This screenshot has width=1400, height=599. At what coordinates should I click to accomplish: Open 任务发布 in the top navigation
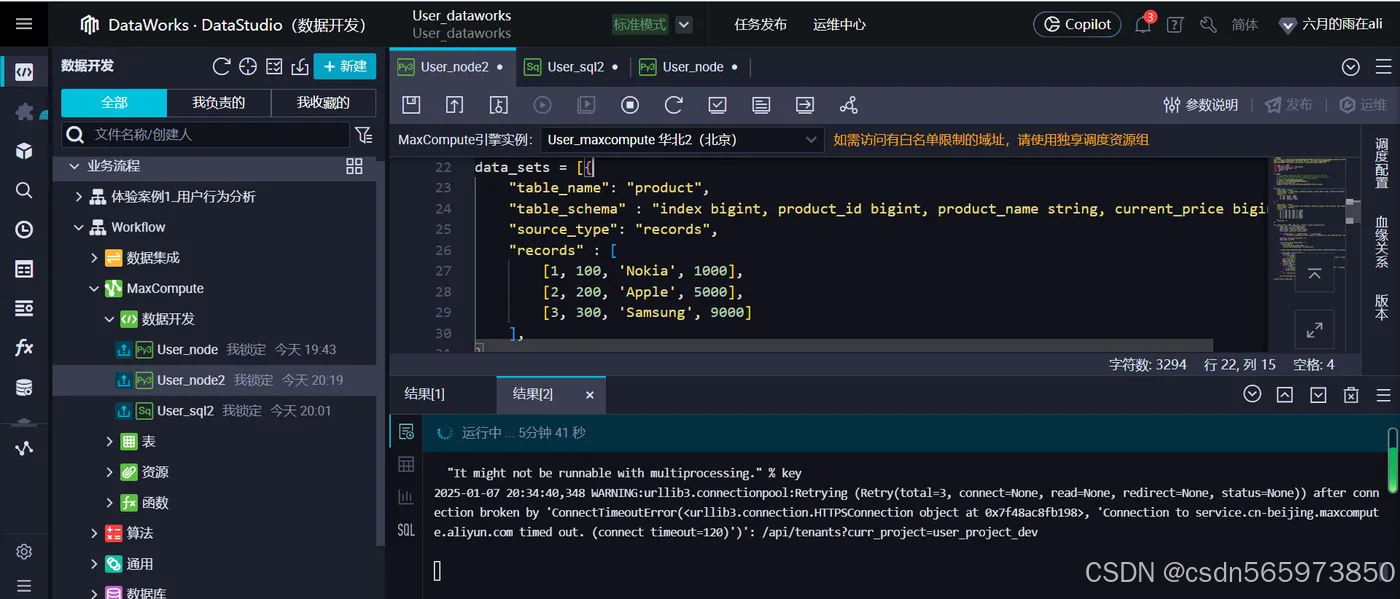760,24
